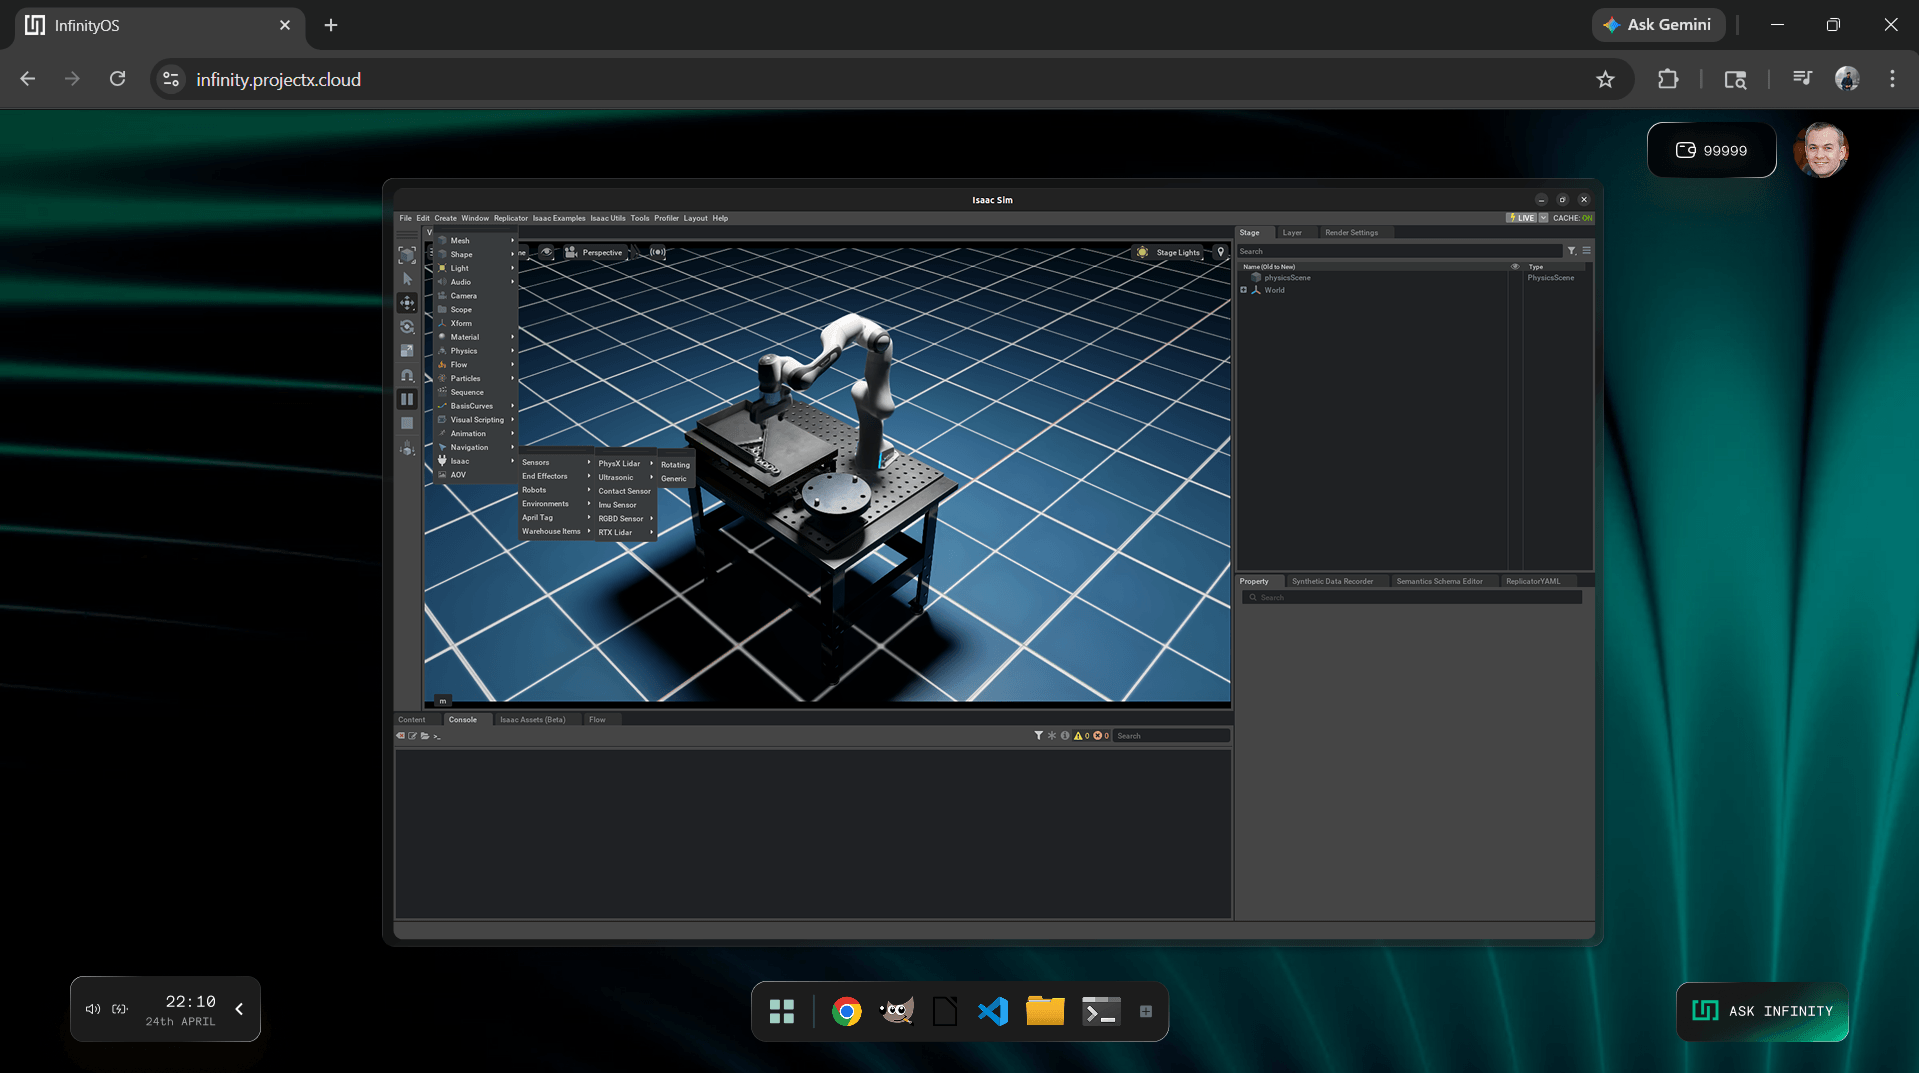Click the ASK INFINITY button
This screenshot has width=1919, height=1073.
pyautogui.click(x=1762, y=1011)
